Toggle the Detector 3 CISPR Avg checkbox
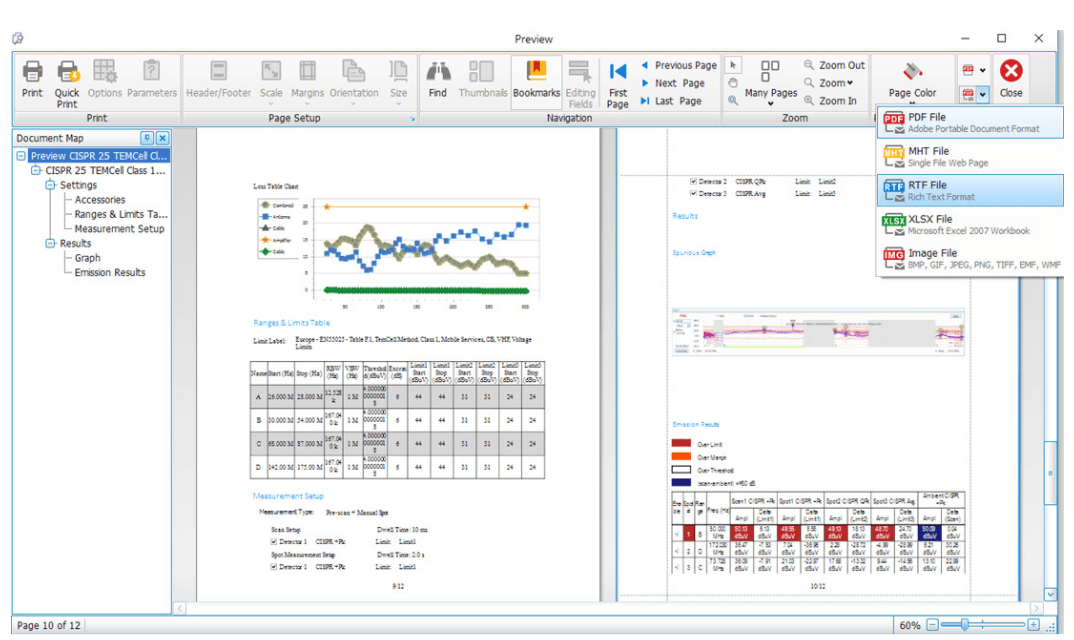 [695, 193]
